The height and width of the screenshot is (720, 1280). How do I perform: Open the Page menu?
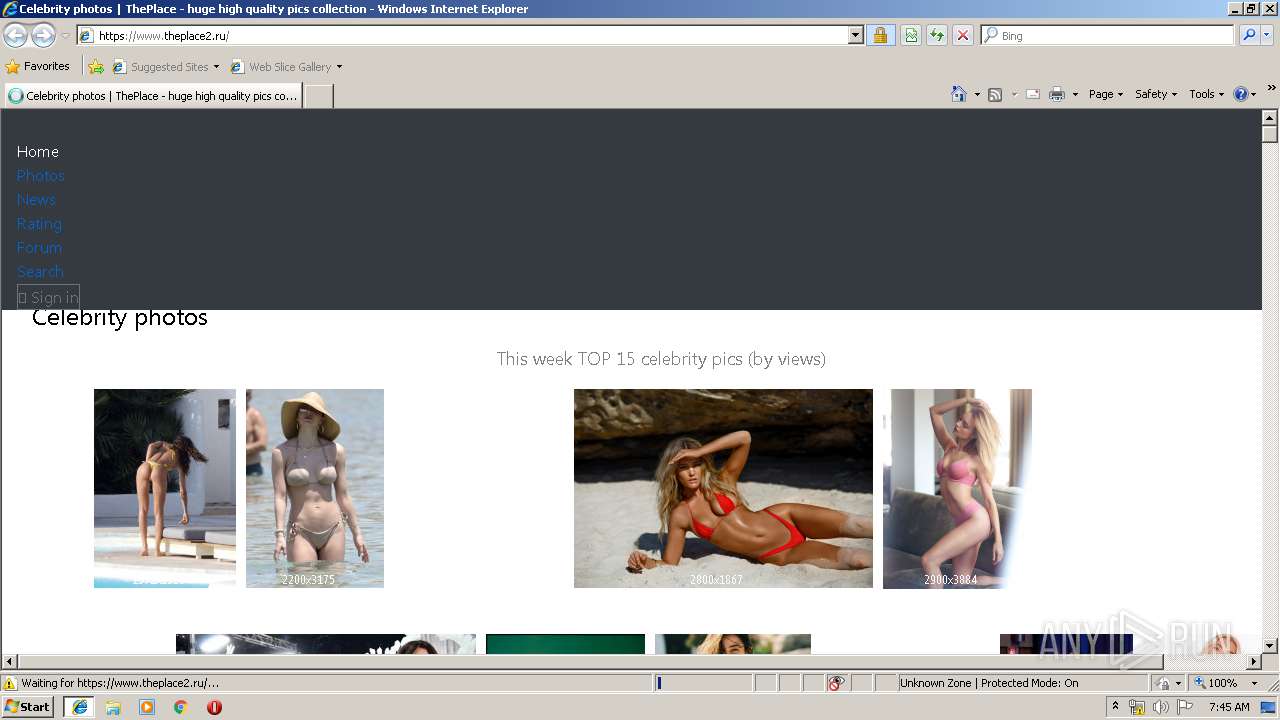click(x=1105, y=94)
